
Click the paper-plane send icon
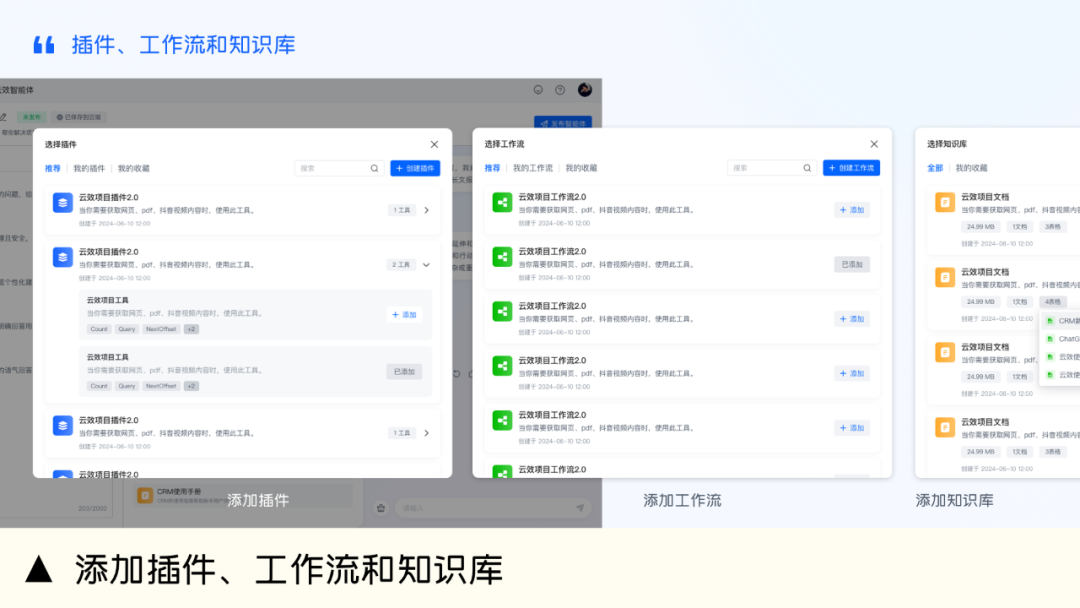click(x=580, y=508)
